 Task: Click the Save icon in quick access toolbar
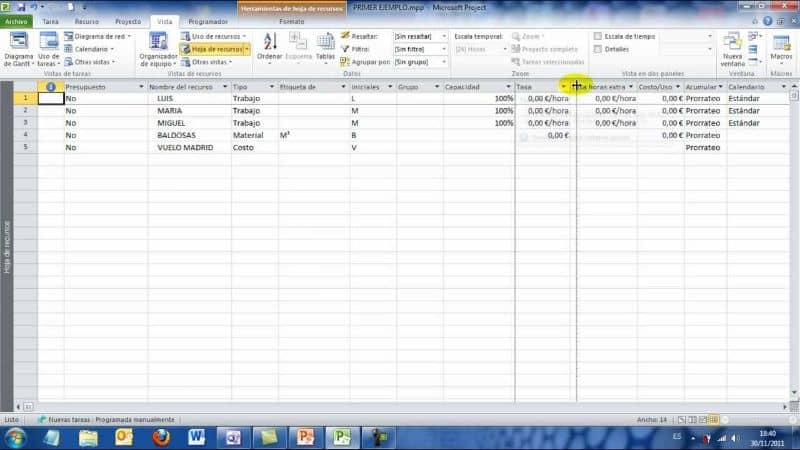(21, 7)
